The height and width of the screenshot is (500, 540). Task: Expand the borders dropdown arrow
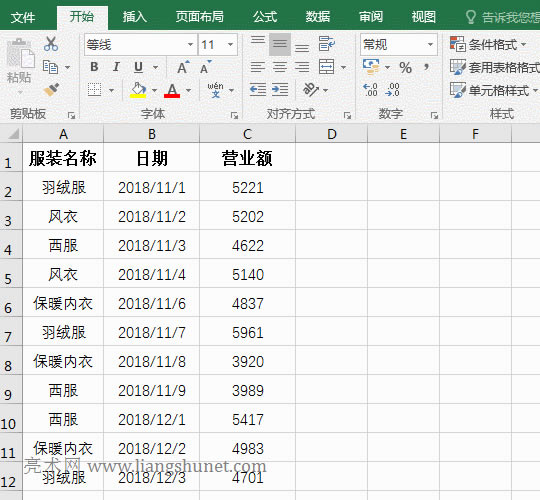(111, 91)
